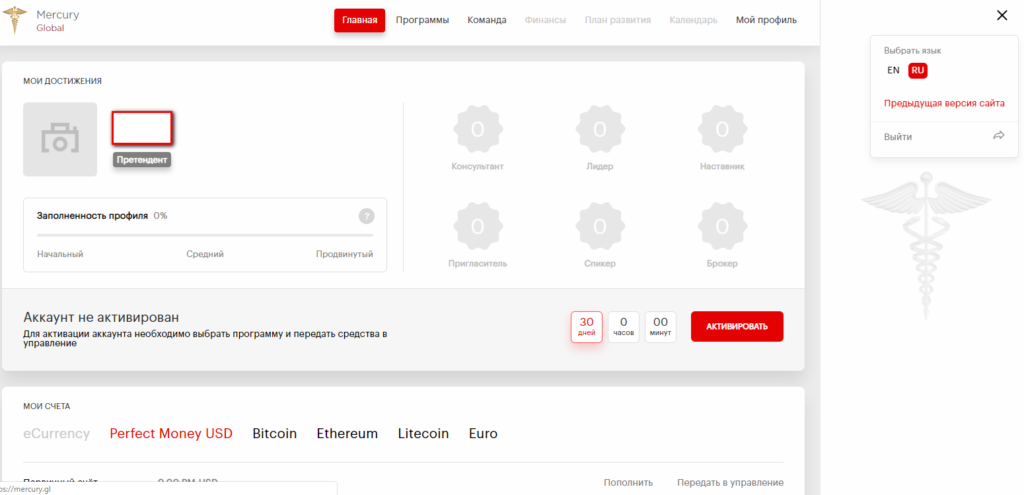
Task: Click the Заполненность профиля label
Action: coord(92,216)
